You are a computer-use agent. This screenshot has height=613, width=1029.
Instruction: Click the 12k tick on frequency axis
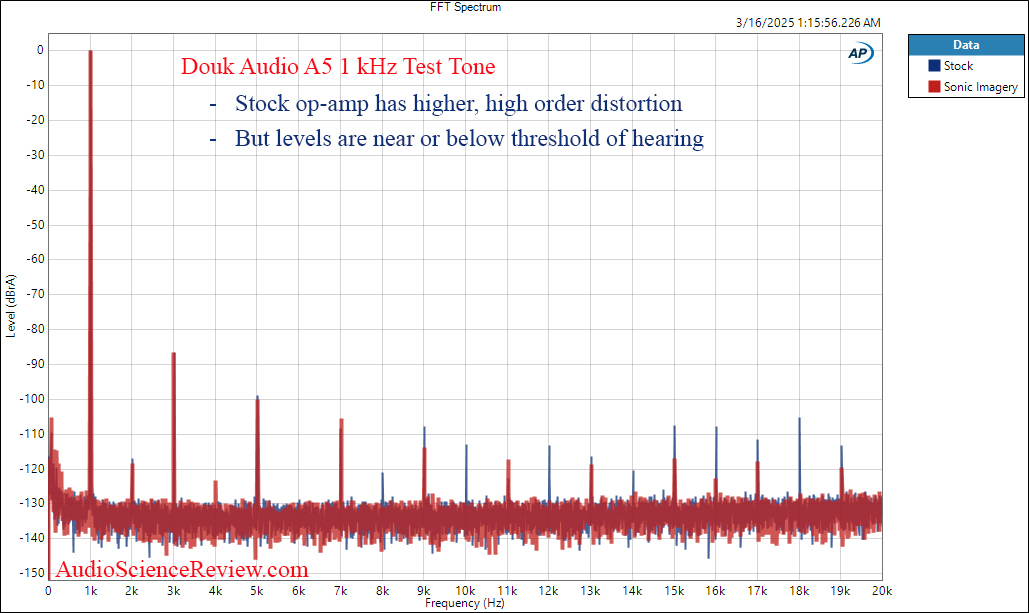pos(549,591)
